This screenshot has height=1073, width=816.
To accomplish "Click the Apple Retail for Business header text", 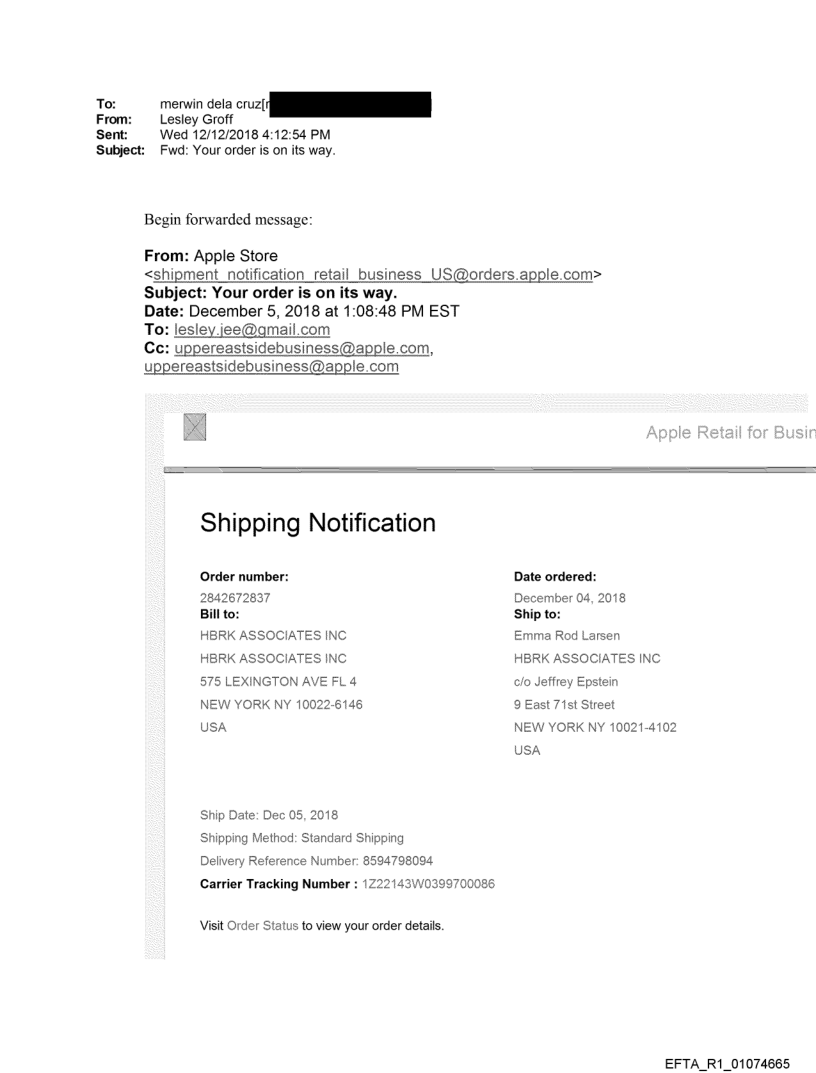I will coord(730,432).
